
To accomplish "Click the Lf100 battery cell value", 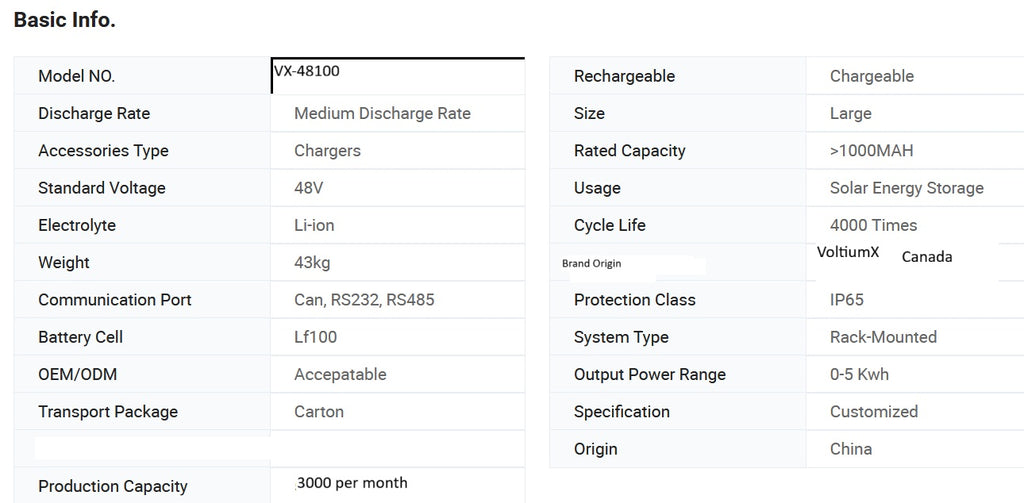I will coord(315,337).
